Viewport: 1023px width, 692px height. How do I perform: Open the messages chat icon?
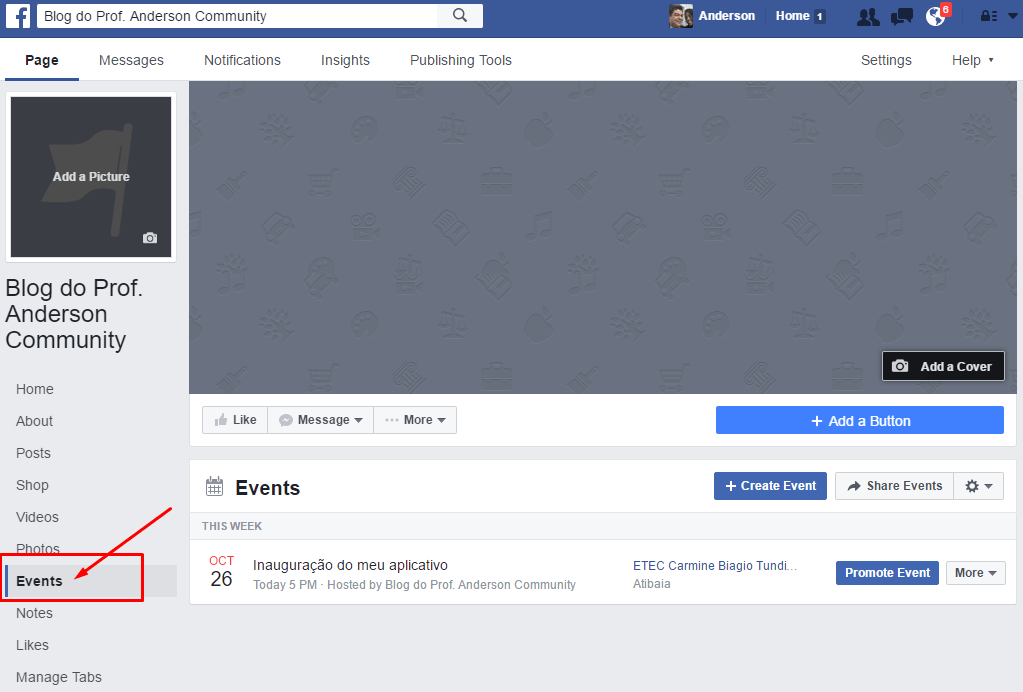point(902,16)
